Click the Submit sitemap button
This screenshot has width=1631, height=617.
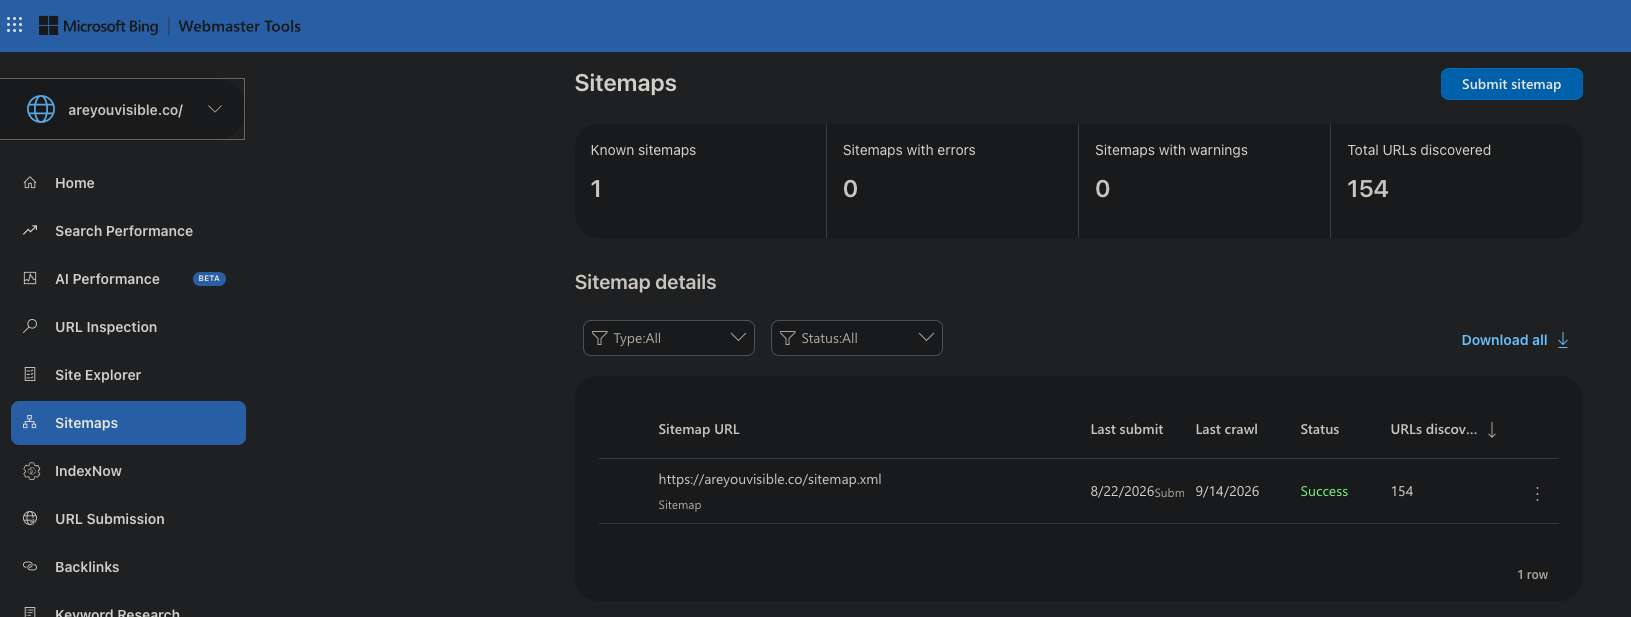coord(1511,84)
